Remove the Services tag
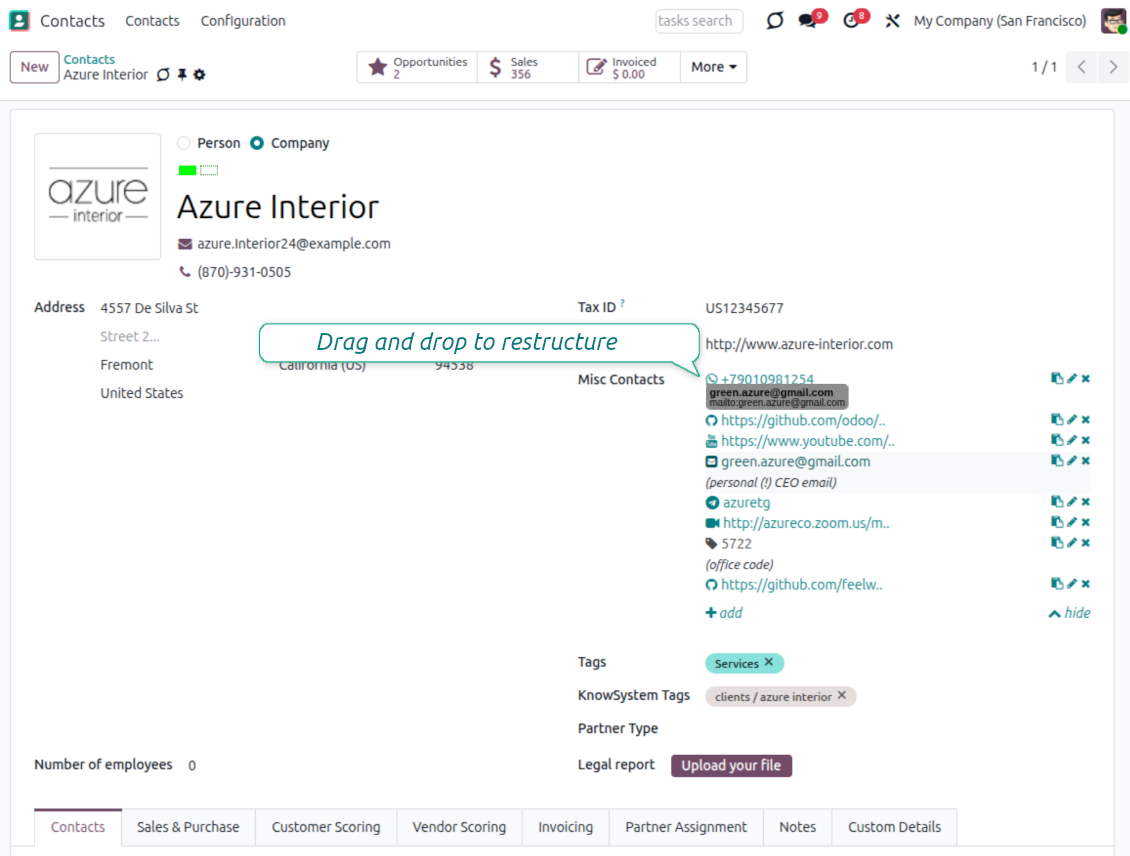 point(769,663)
